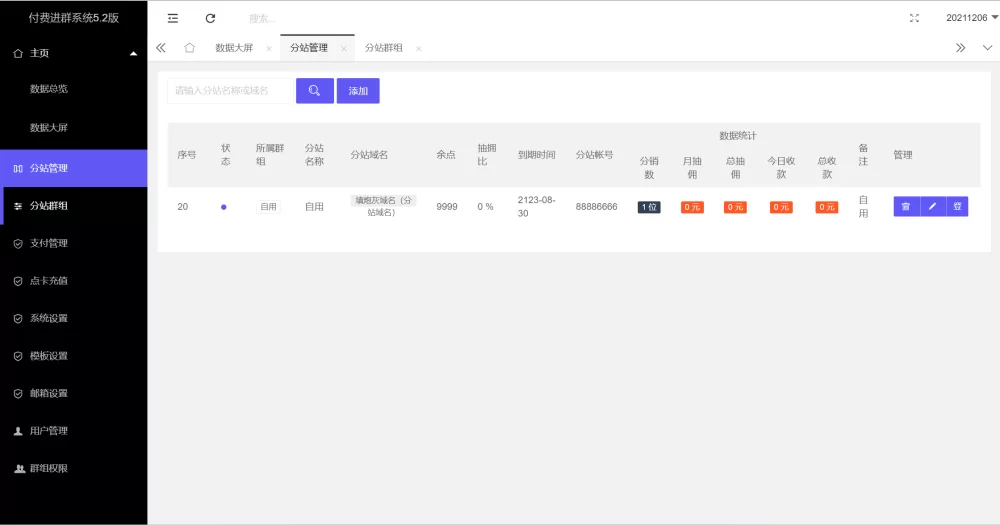Image resolution: width=1000 pixels, height=525 pixels.
Task: Switch to the 数据大屏 tab
Action: point(234,48)
